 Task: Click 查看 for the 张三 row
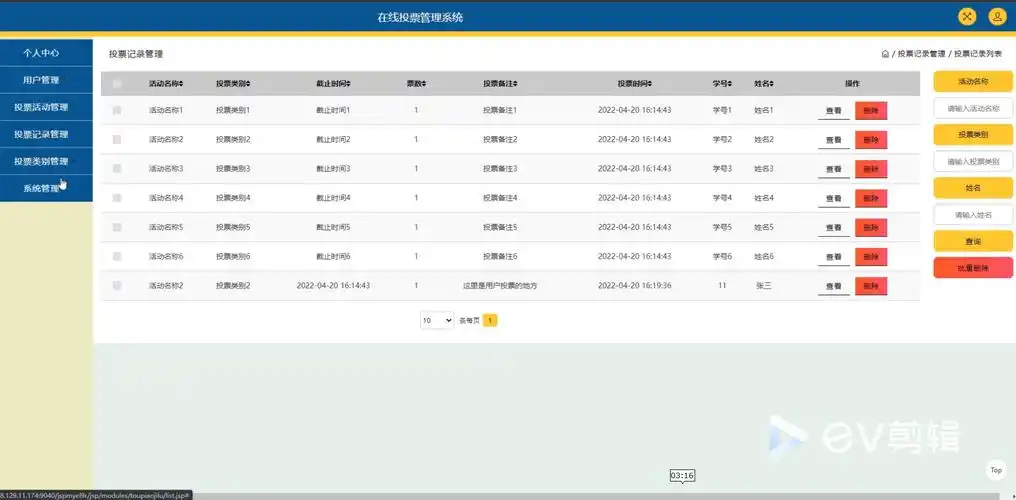click(833, 287)
